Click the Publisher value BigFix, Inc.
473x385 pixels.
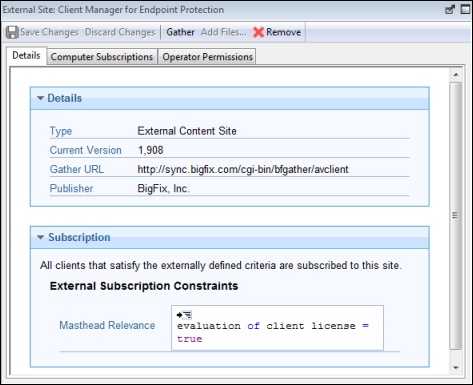tap(164, 189)
